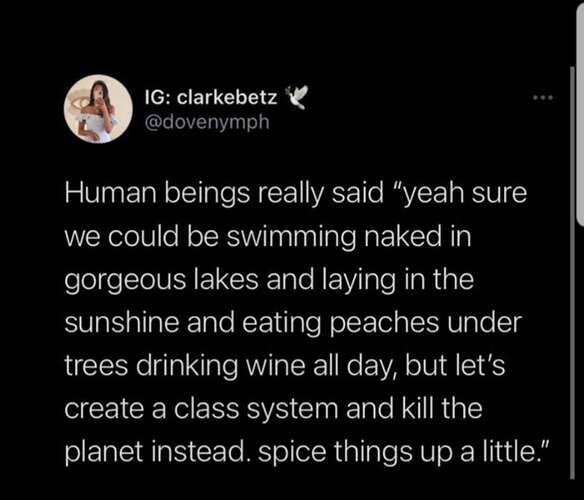Click the word "wine" in the tweet
This screenshot has height=500, width=584.
pyautogui.click(x=274, y=365)
